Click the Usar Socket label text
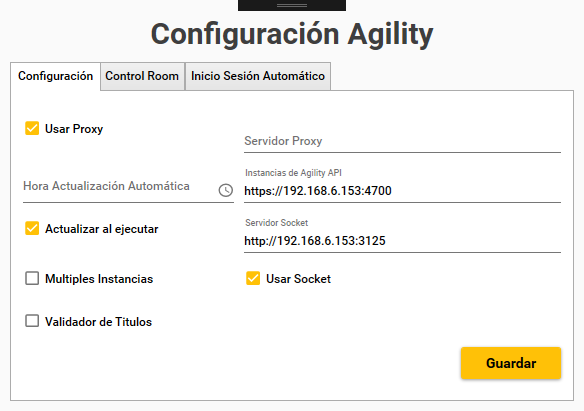Viewport: 584px width, 411px height. [298, 279]
